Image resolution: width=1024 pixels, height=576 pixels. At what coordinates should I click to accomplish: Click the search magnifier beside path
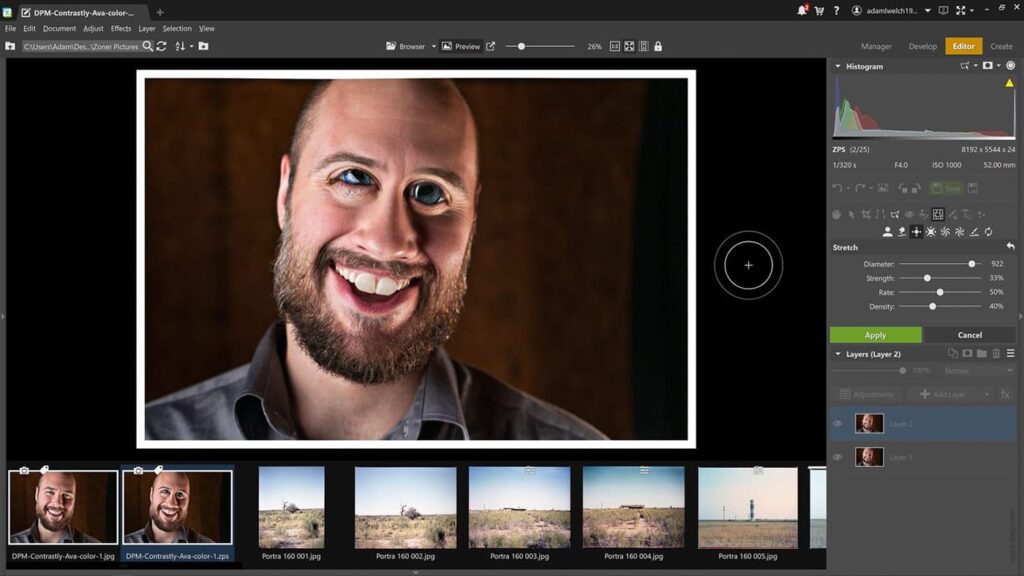[148, 46]
